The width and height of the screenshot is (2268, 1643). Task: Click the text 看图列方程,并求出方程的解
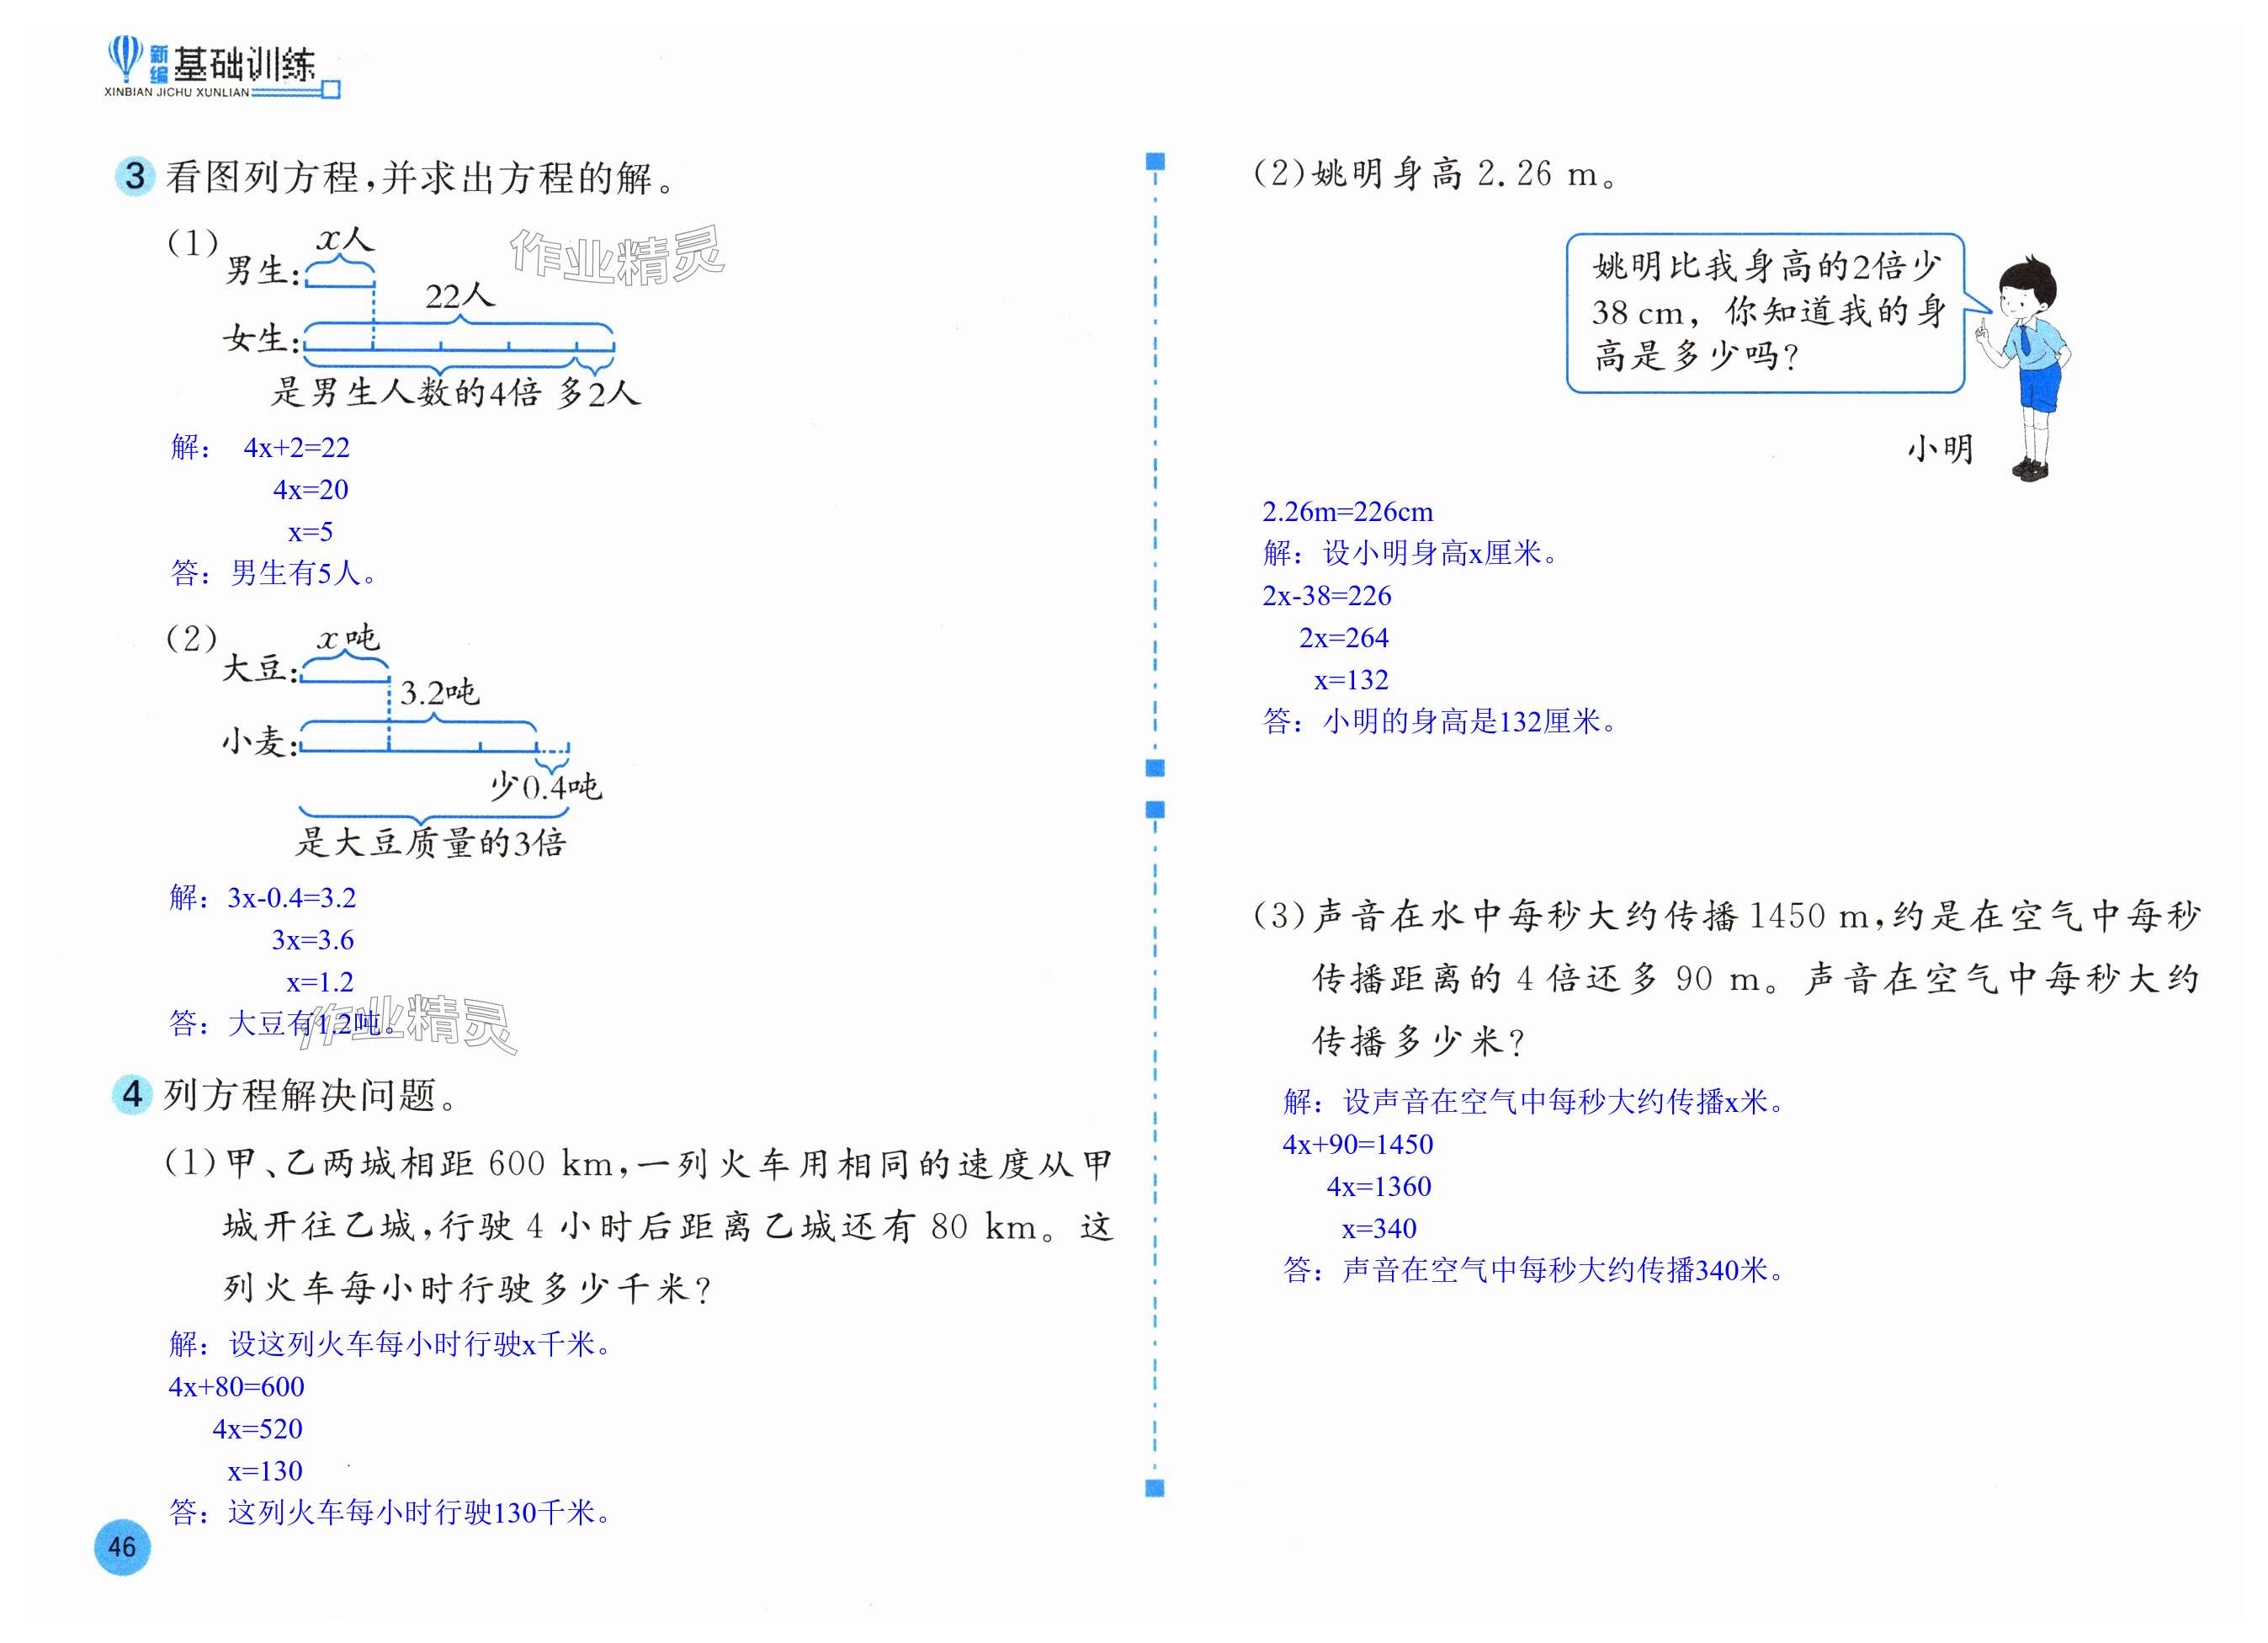pos(421,178)
